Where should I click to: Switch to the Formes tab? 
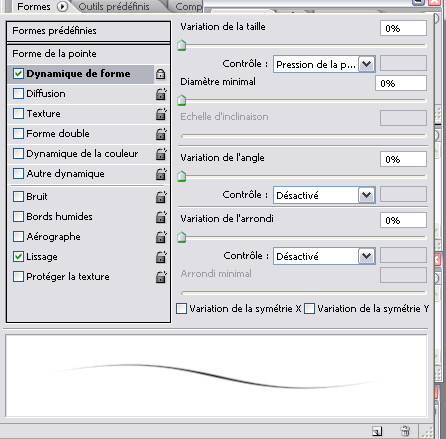click(34, 6)
